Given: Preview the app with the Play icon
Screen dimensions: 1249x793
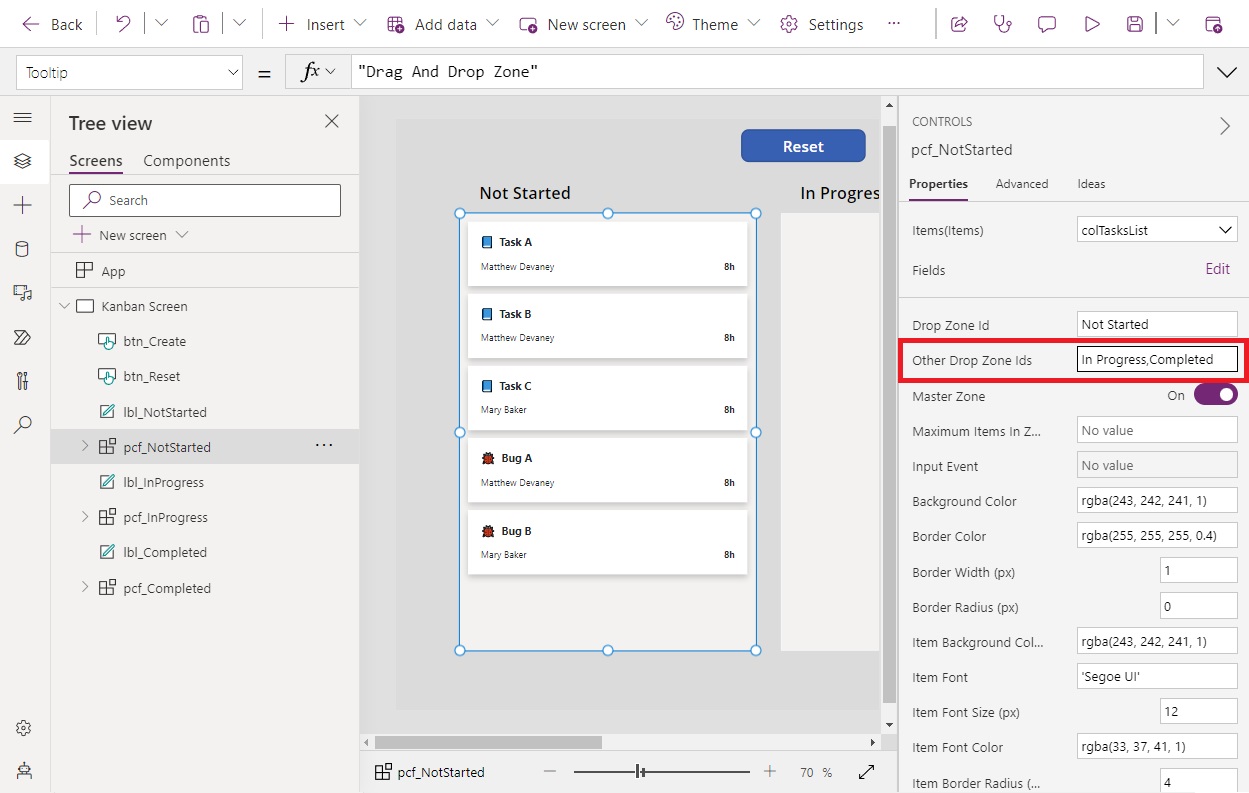Looking at the screenshot, I should (1091, 23).
